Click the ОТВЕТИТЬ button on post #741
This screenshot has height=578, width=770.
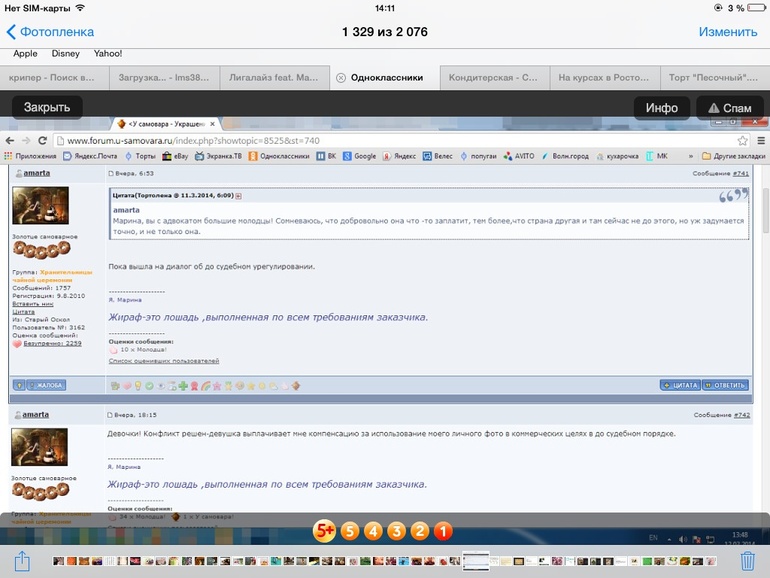click(x=725, y=385)
